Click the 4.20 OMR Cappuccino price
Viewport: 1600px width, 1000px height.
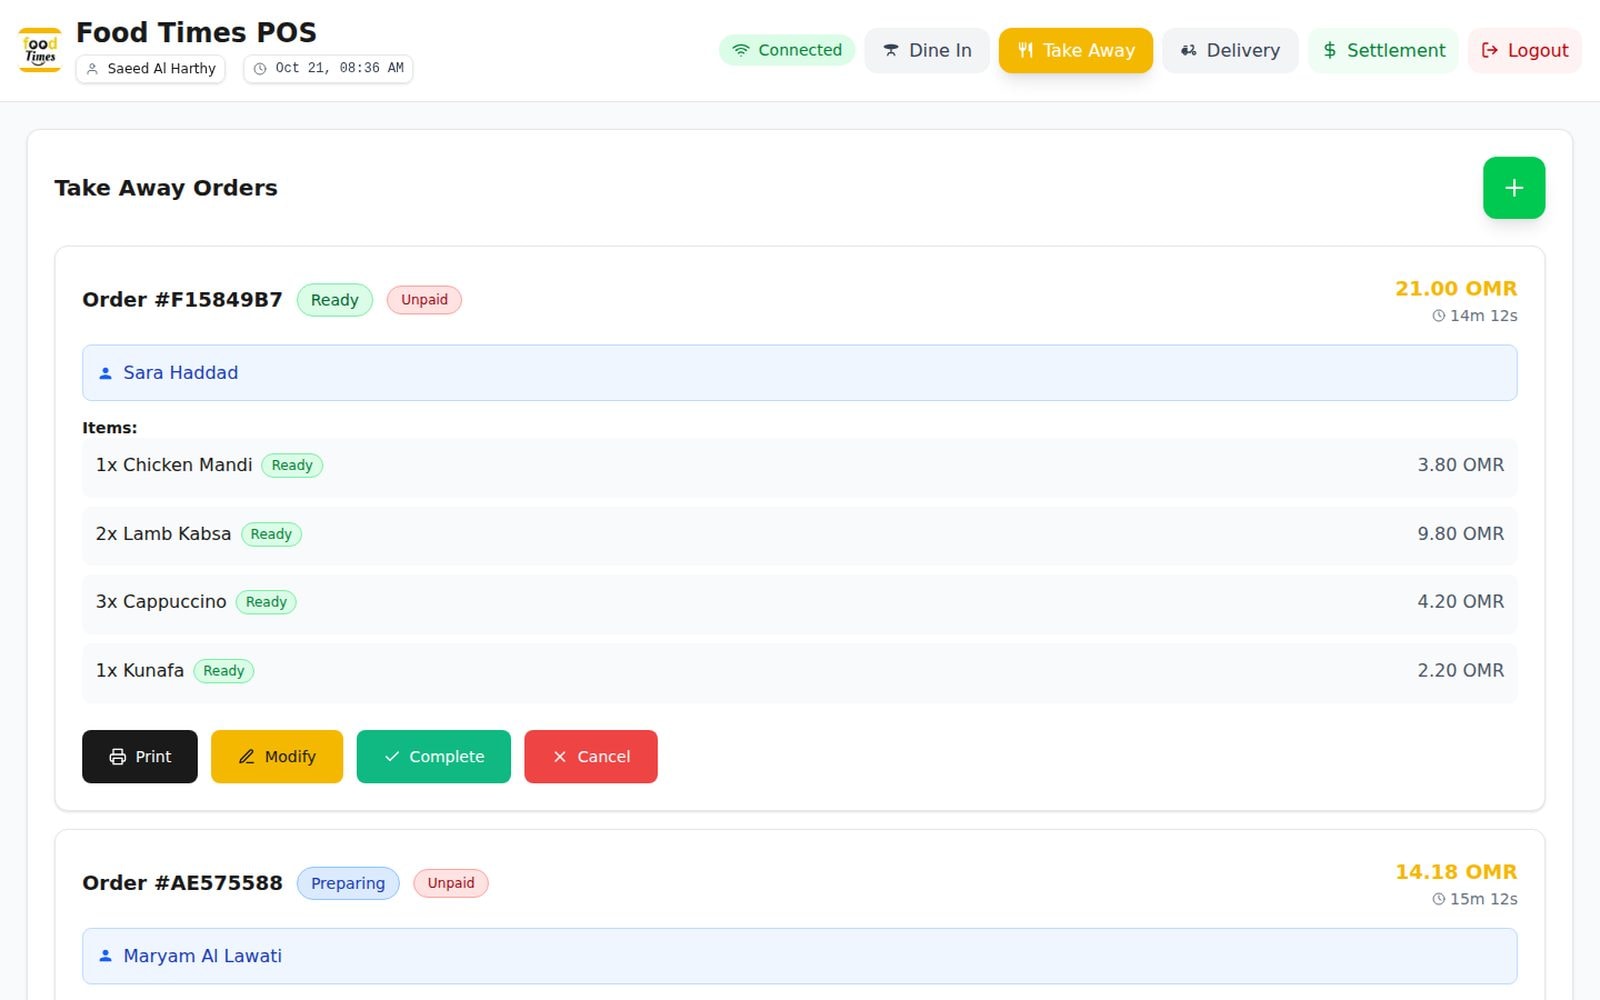click(x=1460, y=602)
